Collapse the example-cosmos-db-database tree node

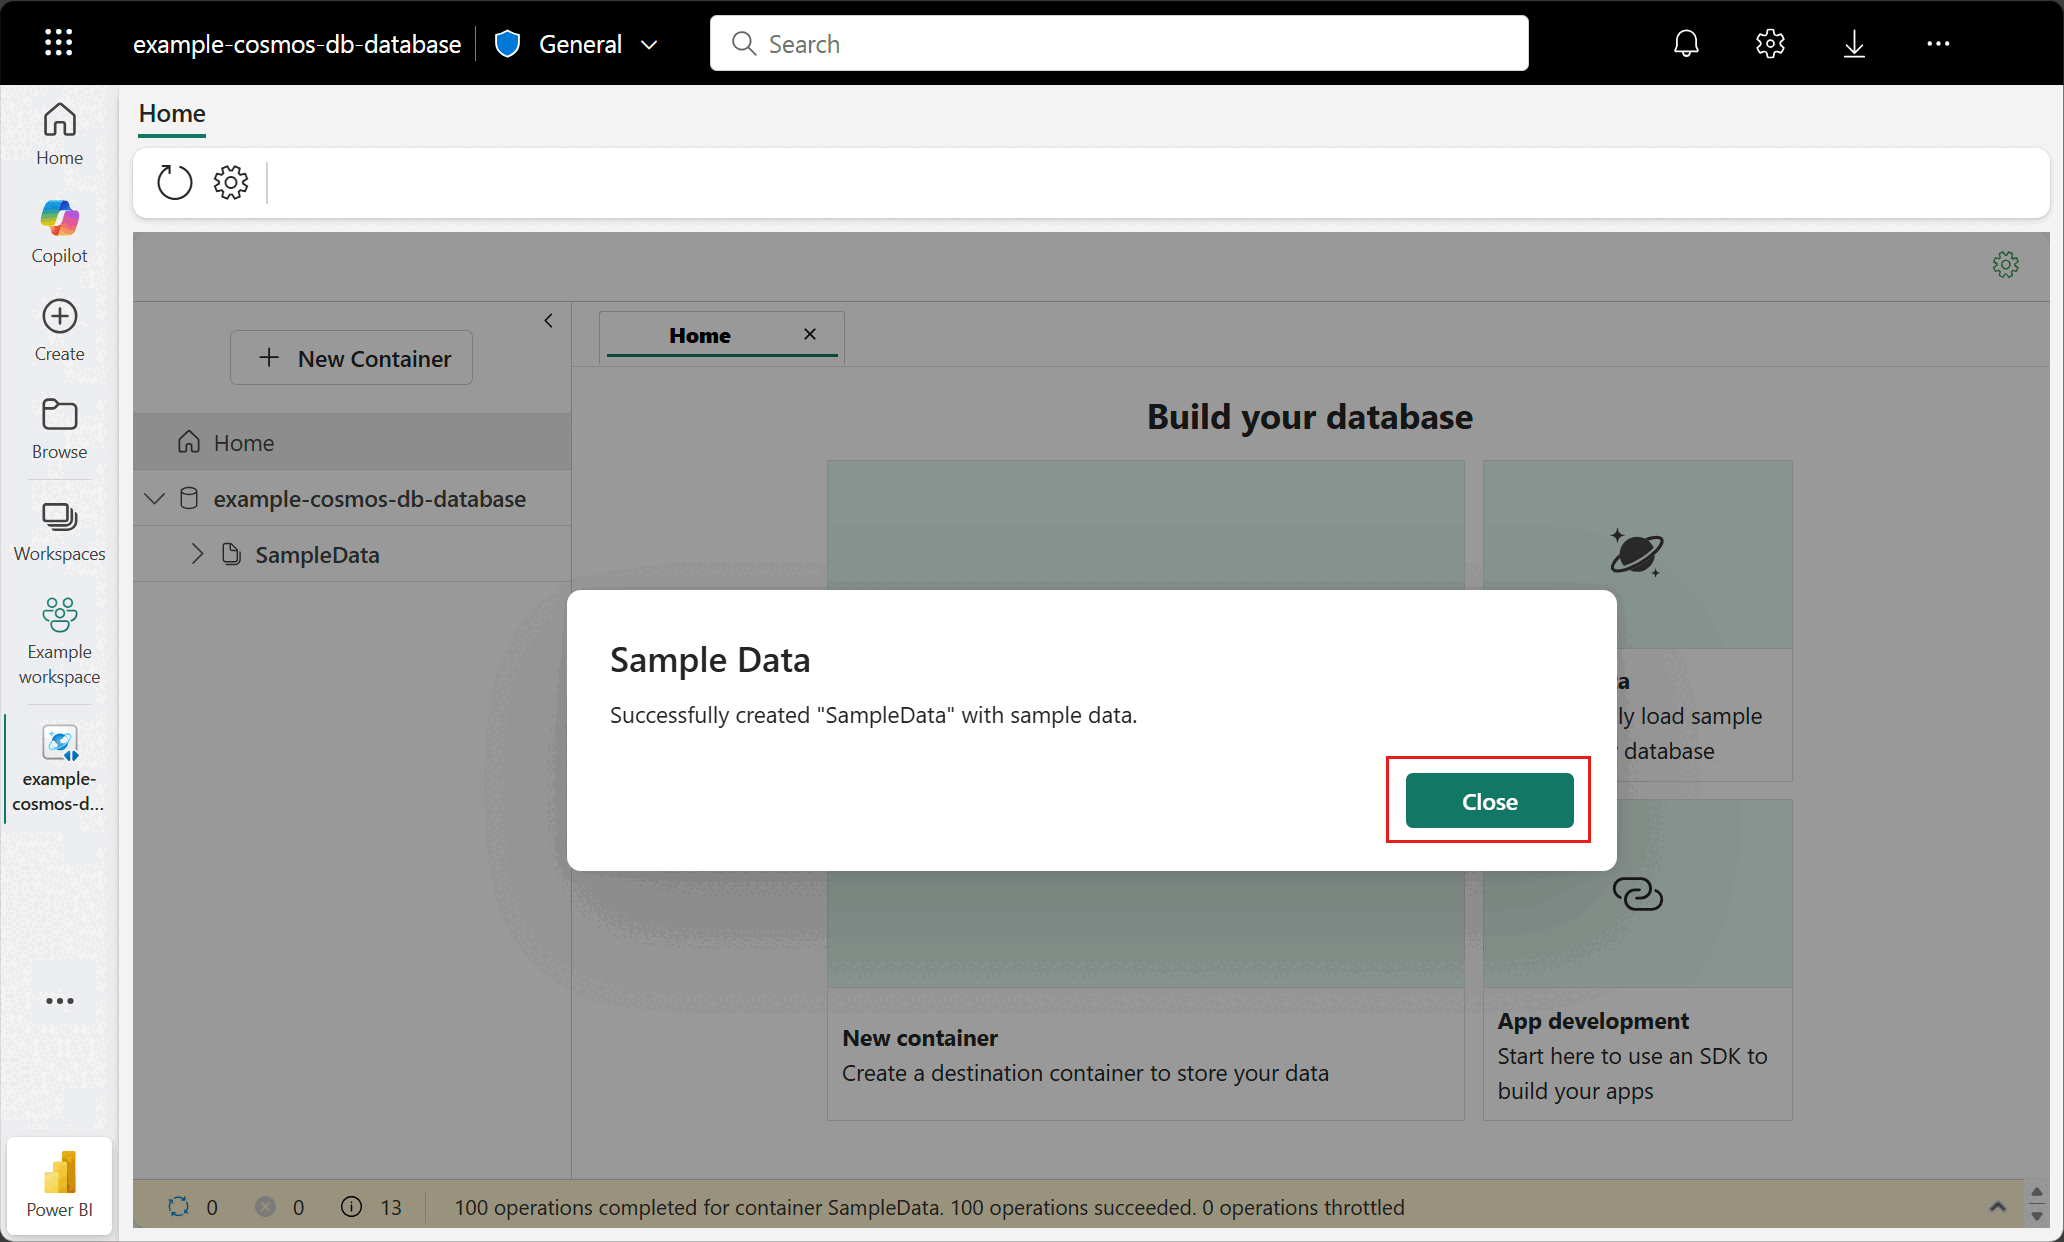(x=155, y=498)
